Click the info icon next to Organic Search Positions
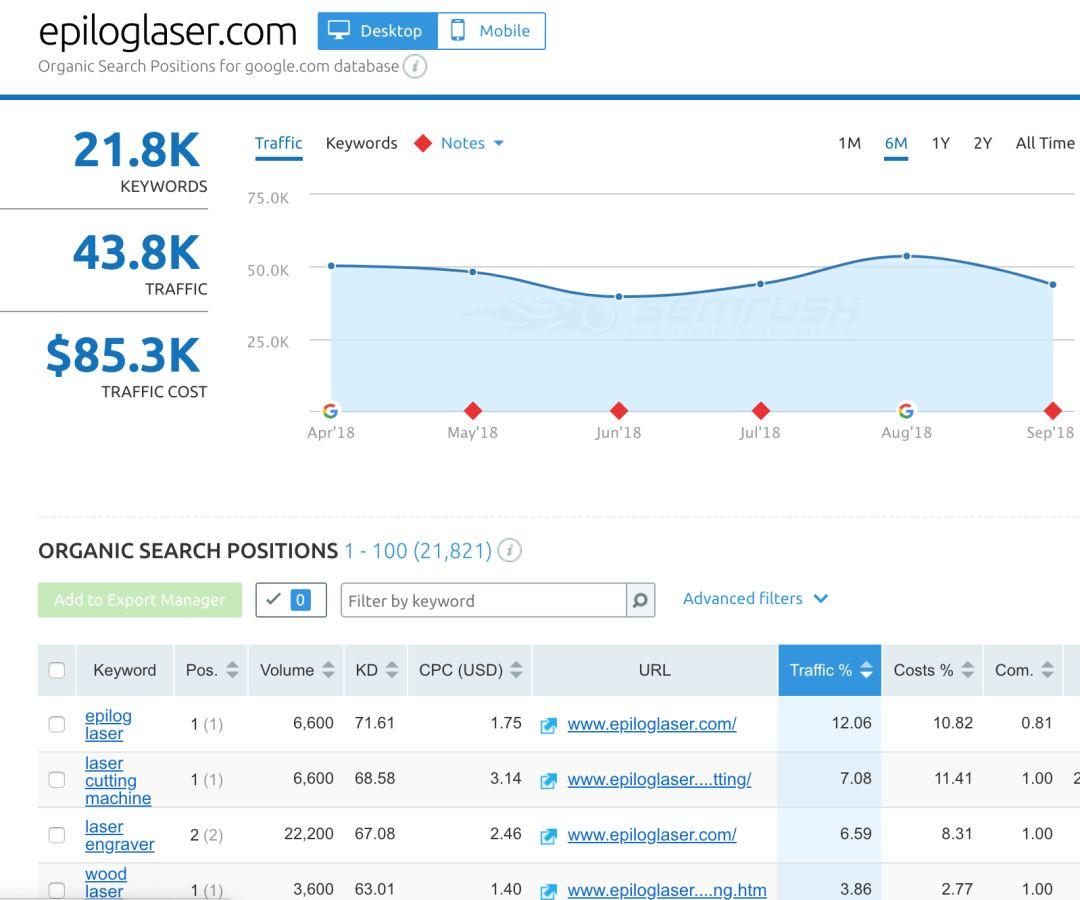Image resolution: width=1080 pixels, height=900 pixels. [510, 550]
